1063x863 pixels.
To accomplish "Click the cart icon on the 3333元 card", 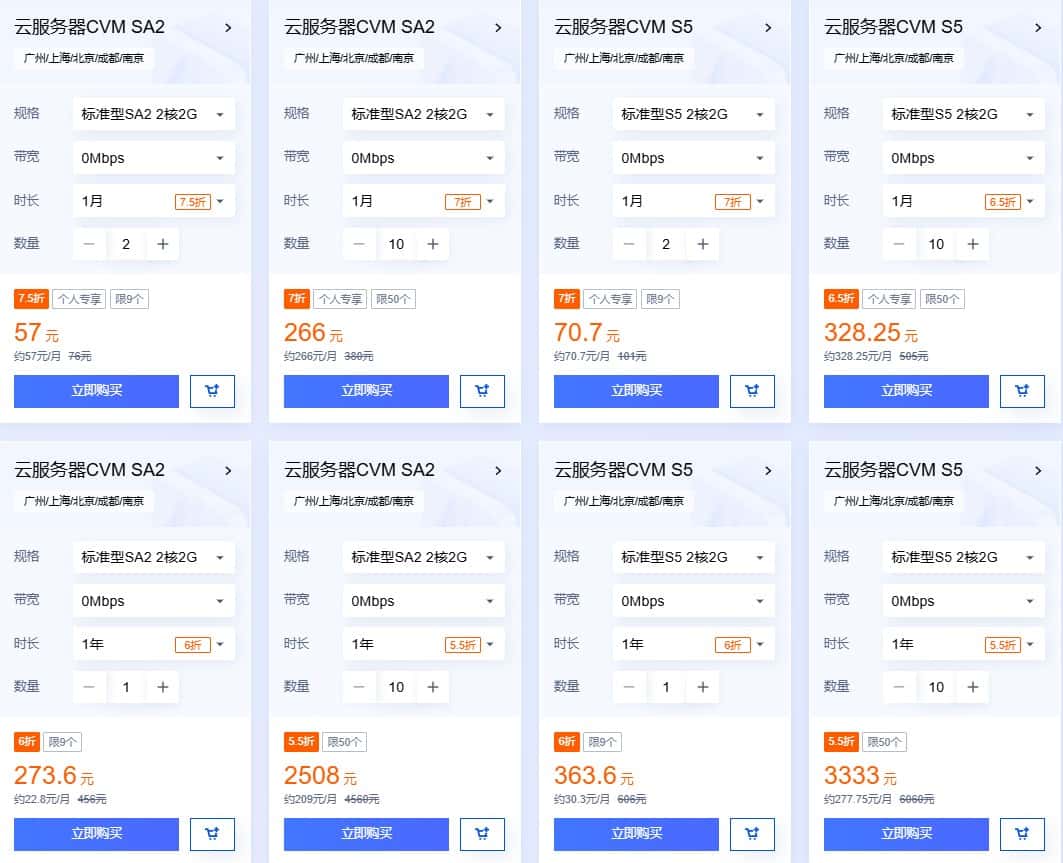I will click(x=1022, y=834).
